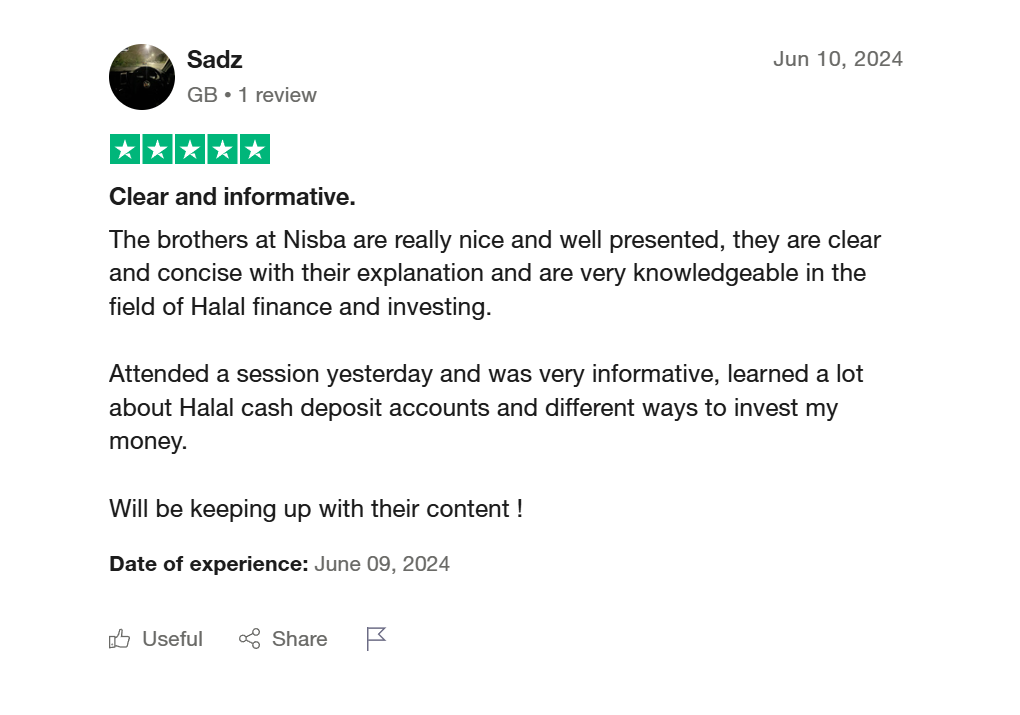Click the fifth green rating star

pos(255,150)
